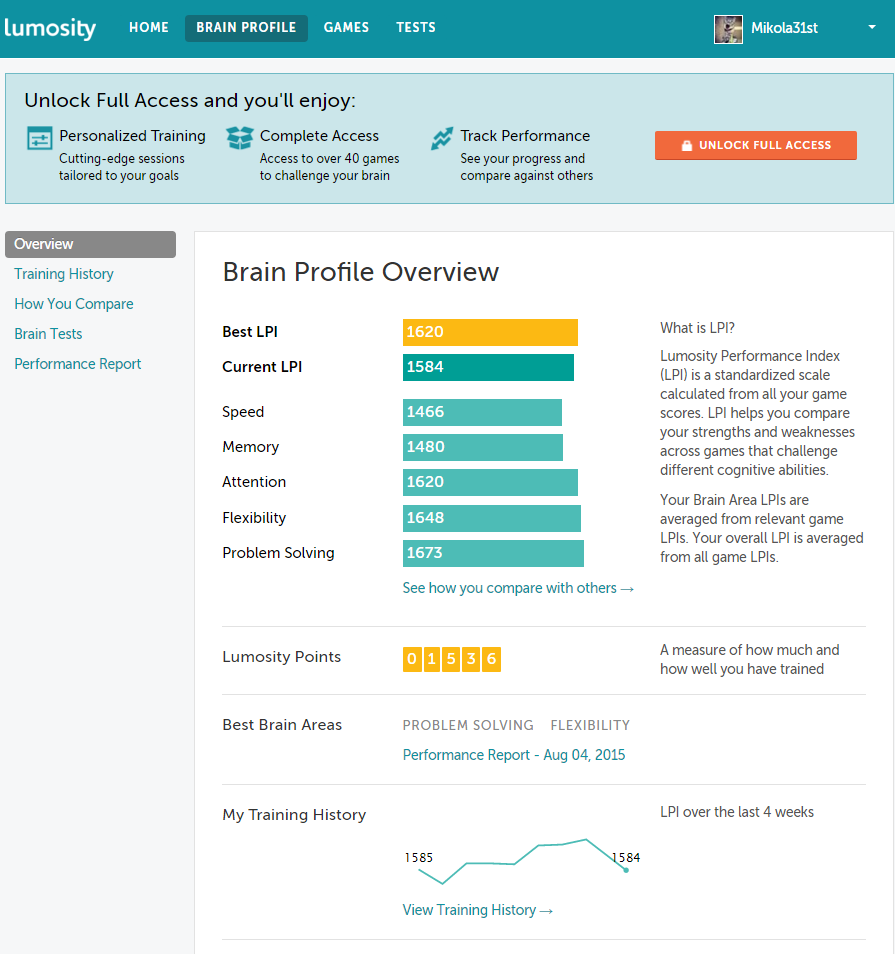Click the Attention label
The width and height of the screenshot is (895, 954).
pos(254,482)
